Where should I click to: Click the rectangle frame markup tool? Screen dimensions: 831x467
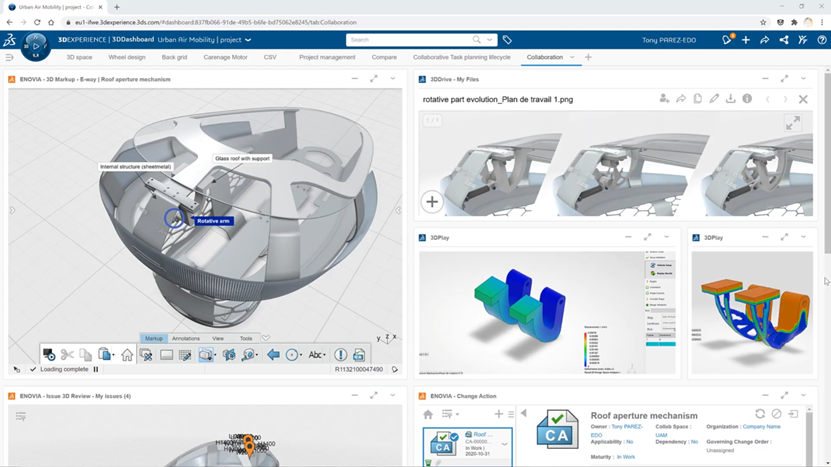(x=166, y=355)
